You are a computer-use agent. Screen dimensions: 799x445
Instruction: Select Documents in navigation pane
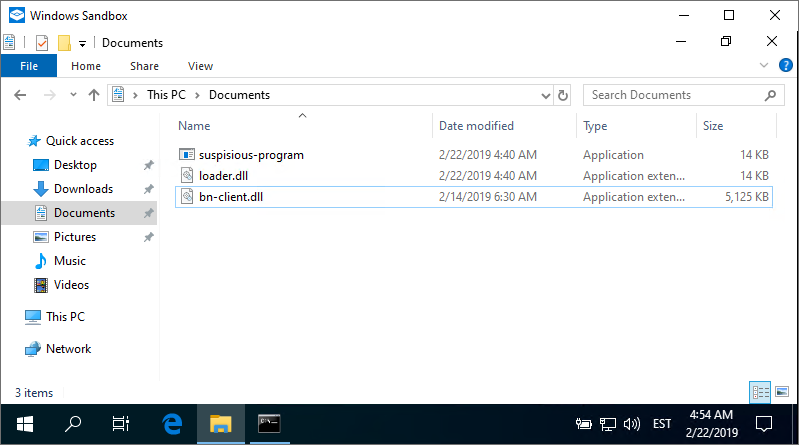click(79, 213)
